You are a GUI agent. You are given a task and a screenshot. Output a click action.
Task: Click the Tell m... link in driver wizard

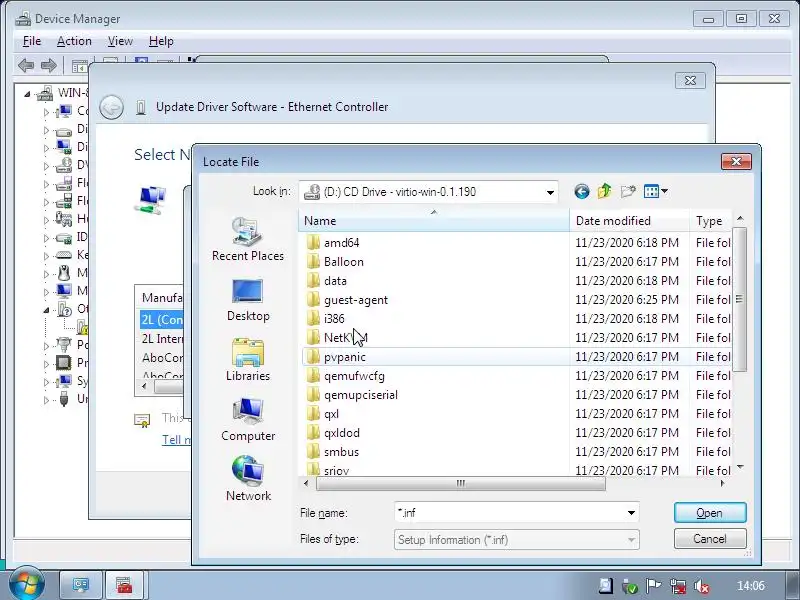pyautogui.click(x=177, y=439)
